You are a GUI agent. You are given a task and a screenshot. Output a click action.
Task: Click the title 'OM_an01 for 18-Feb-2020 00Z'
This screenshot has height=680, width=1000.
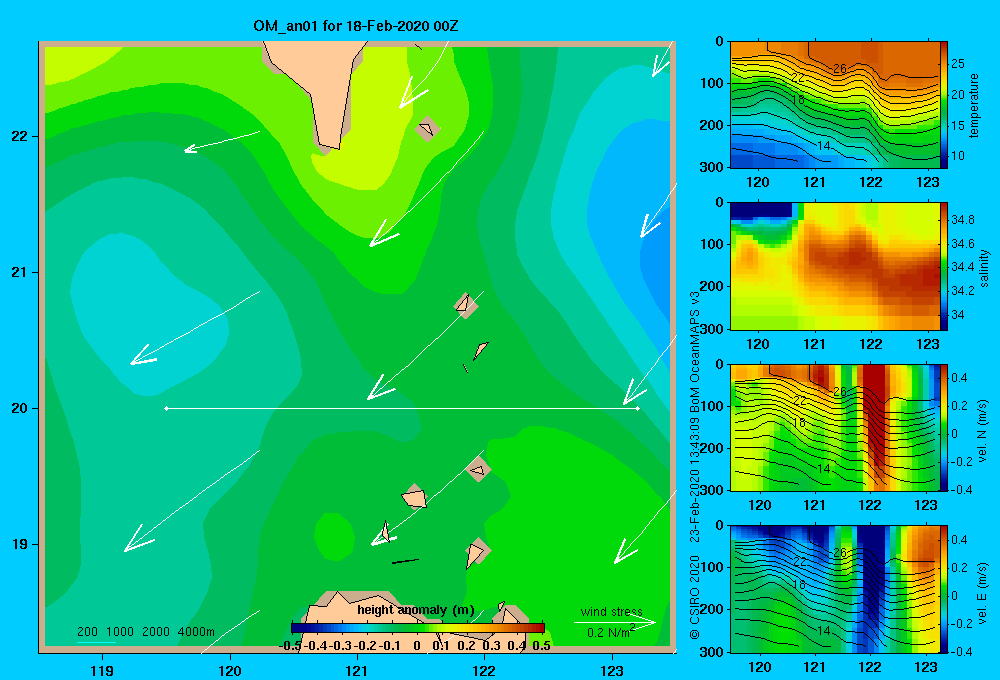click(355, 26)
